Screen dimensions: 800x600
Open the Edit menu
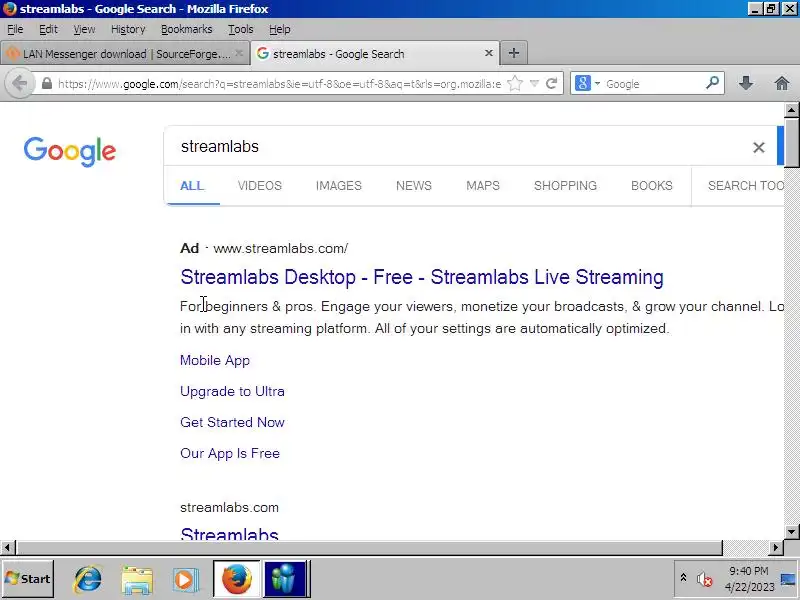[x=48, y=29]
